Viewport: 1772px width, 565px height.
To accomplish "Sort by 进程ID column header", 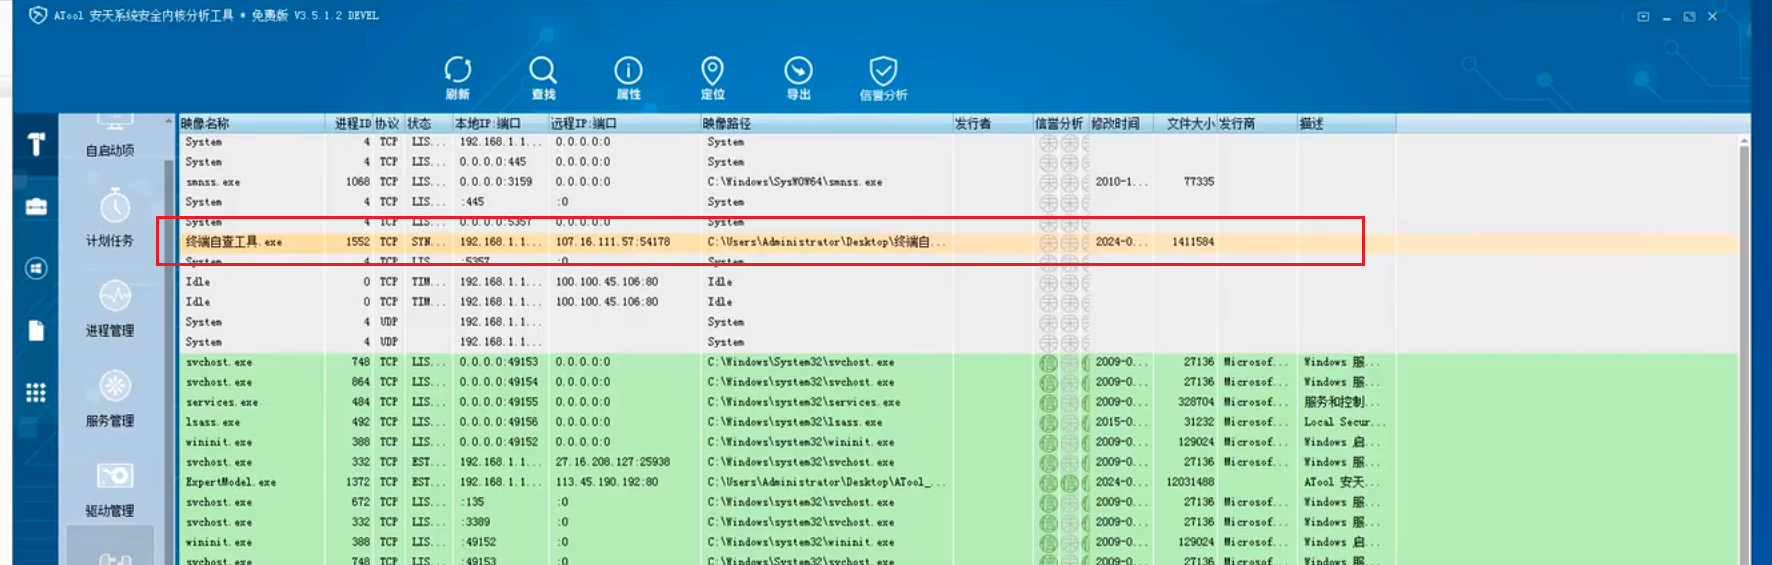I will (x=352, y=123).
